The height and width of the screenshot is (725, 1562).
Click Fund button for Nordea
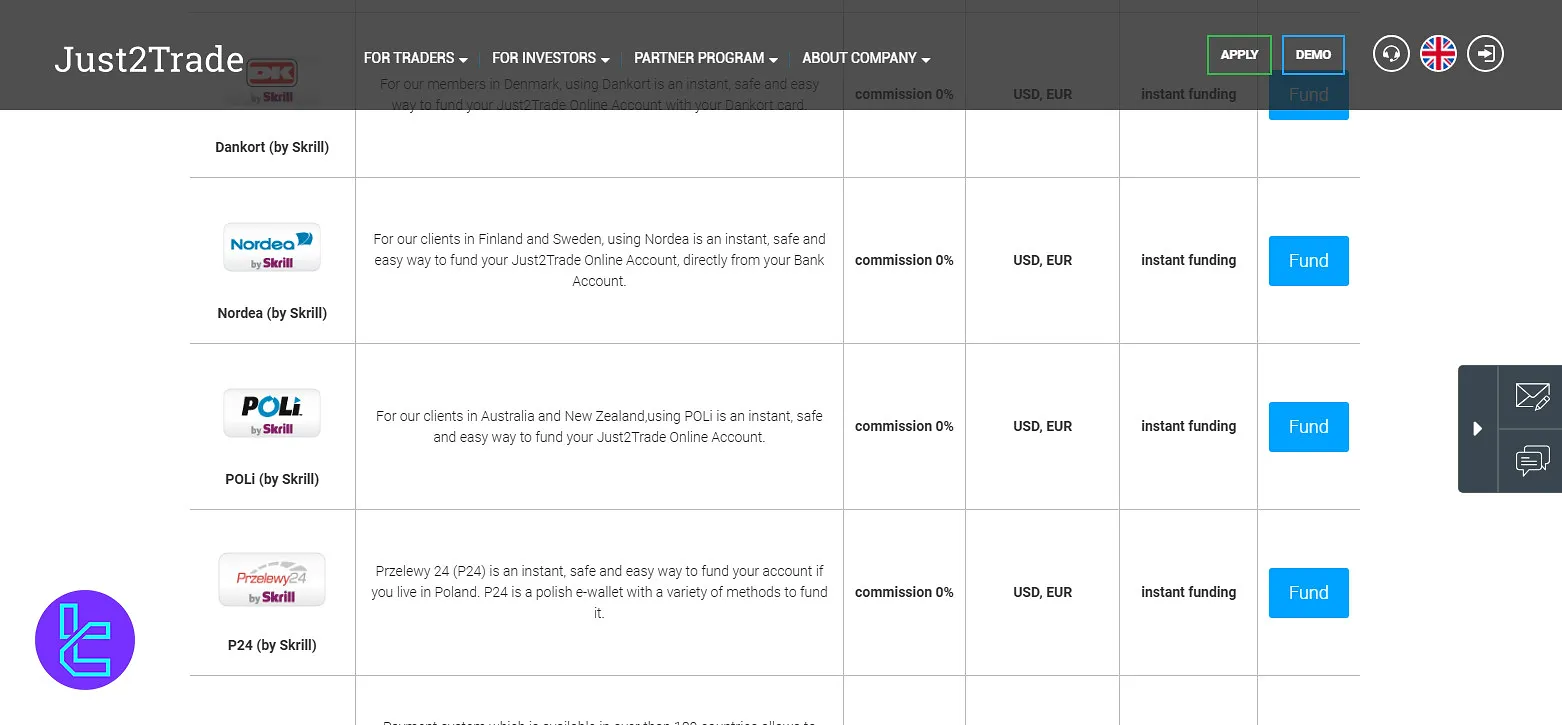1308,261
